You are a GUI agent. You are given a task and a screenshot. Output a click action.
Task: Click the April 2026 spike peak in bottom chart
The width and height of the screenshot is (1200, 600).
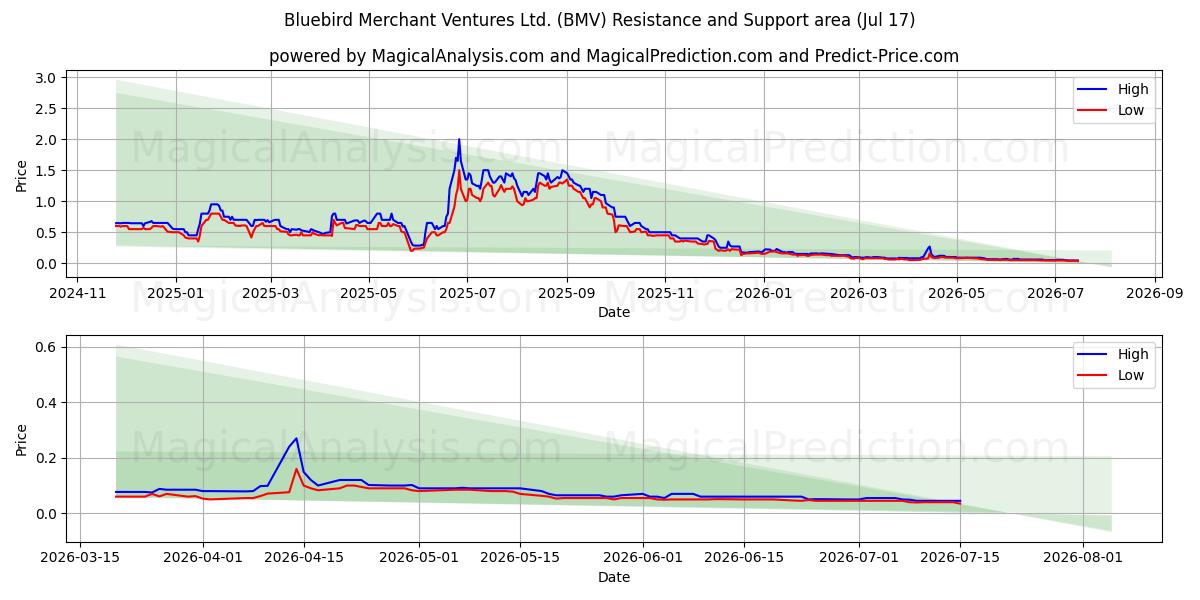[296, 438]
